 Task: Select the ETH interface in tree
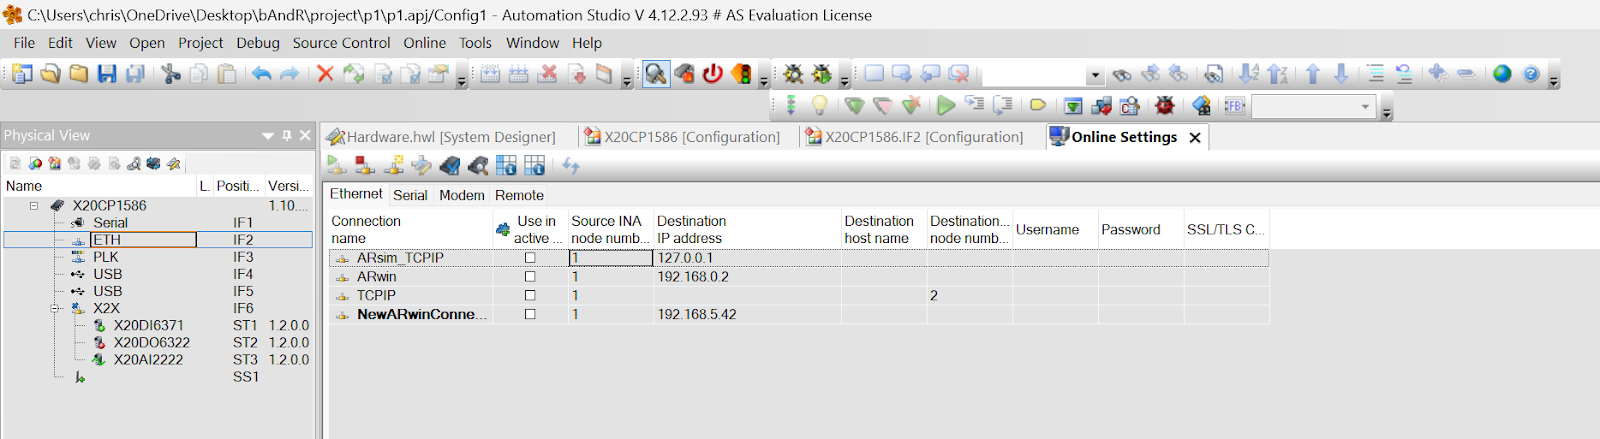pyautogui.click(x=107, y=240)
